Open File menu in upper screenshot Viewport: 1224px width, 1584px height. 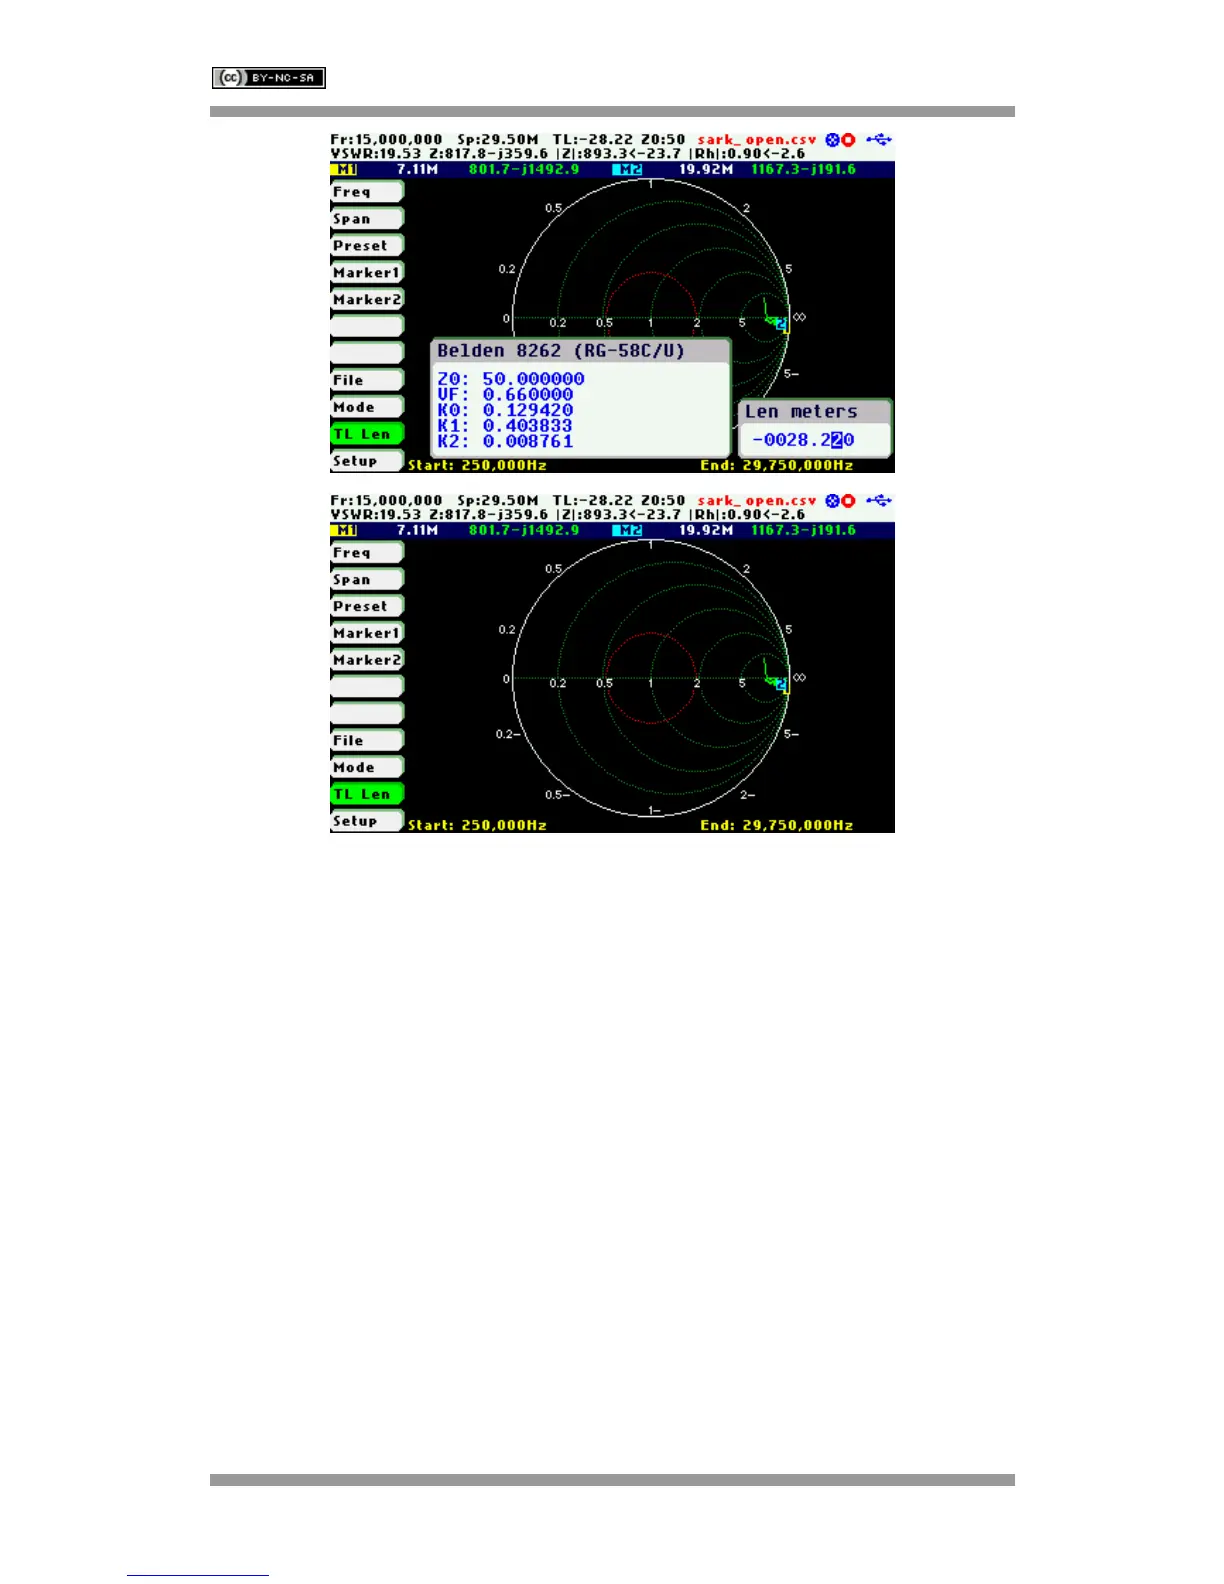[367, 380]
